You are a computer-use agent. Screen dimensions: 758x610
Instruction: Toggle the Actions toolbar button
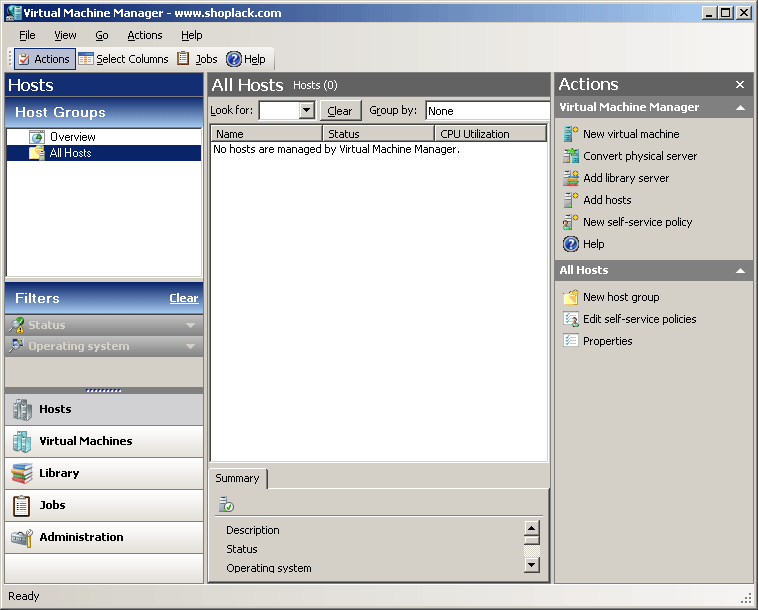click(x=45, y=59)
